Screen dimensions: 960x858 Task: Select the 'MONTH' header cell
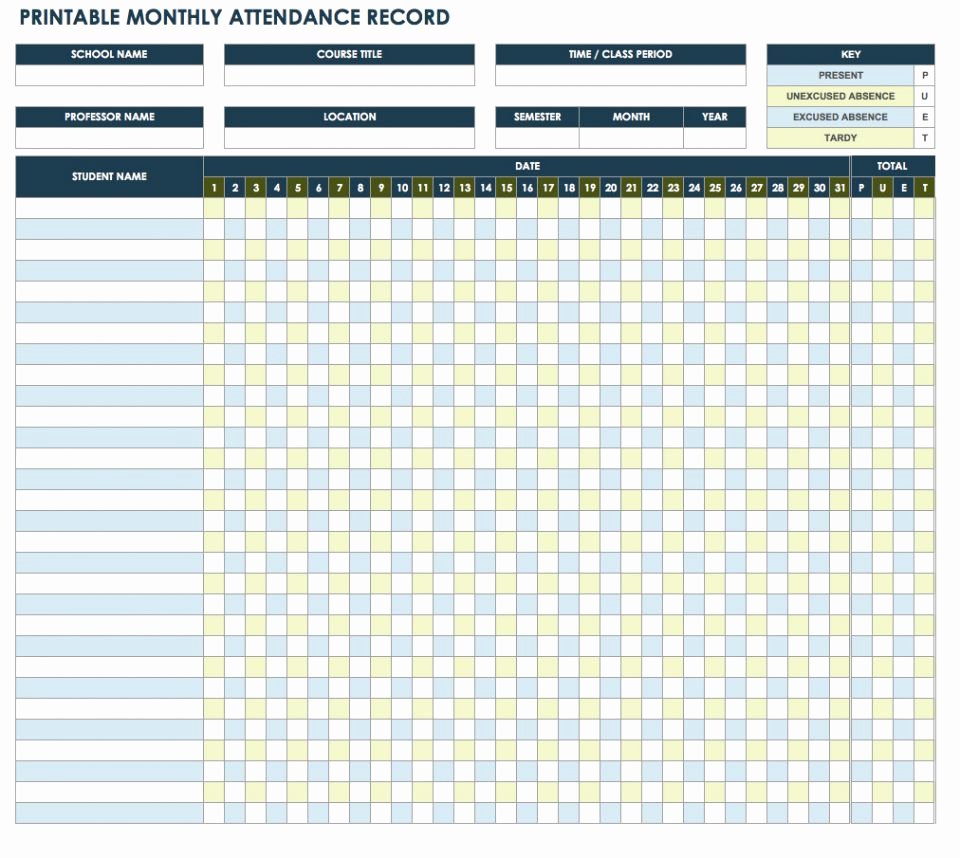tap(631, 117)
